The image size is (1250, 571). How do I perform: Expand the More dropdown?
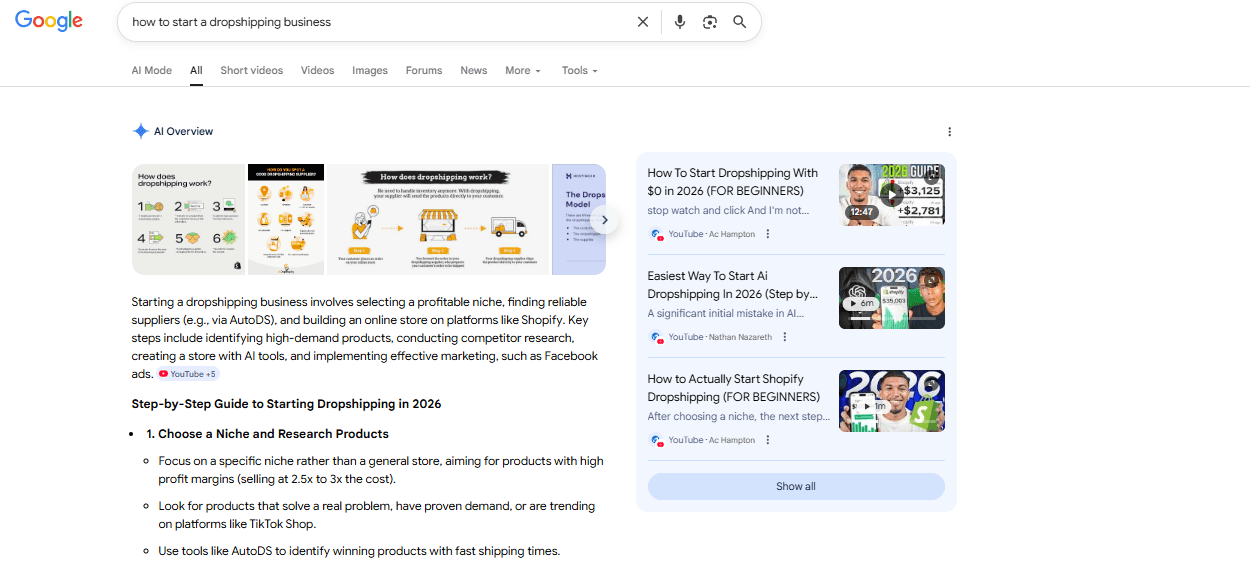point(523,71)
